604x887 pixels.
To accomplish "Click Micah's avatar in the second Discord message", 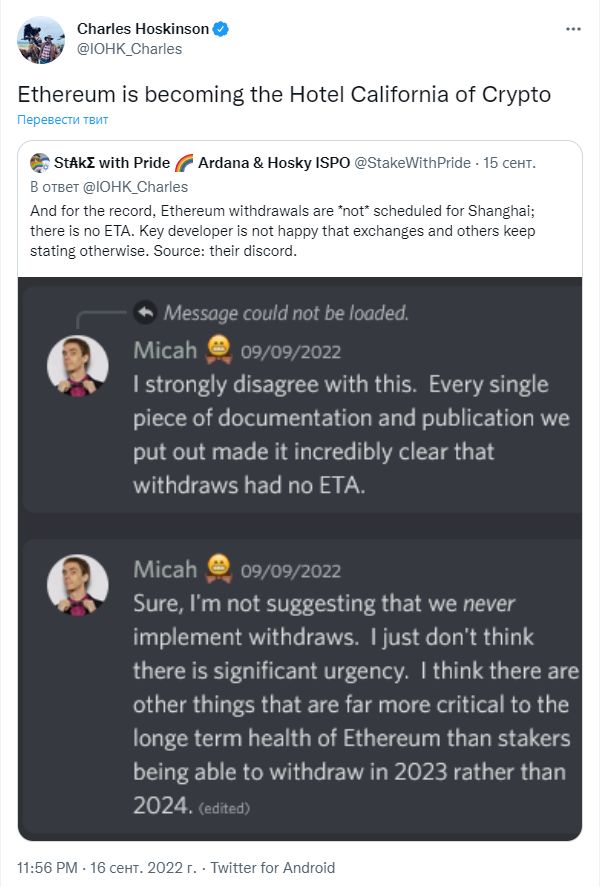I will [78, 584].
